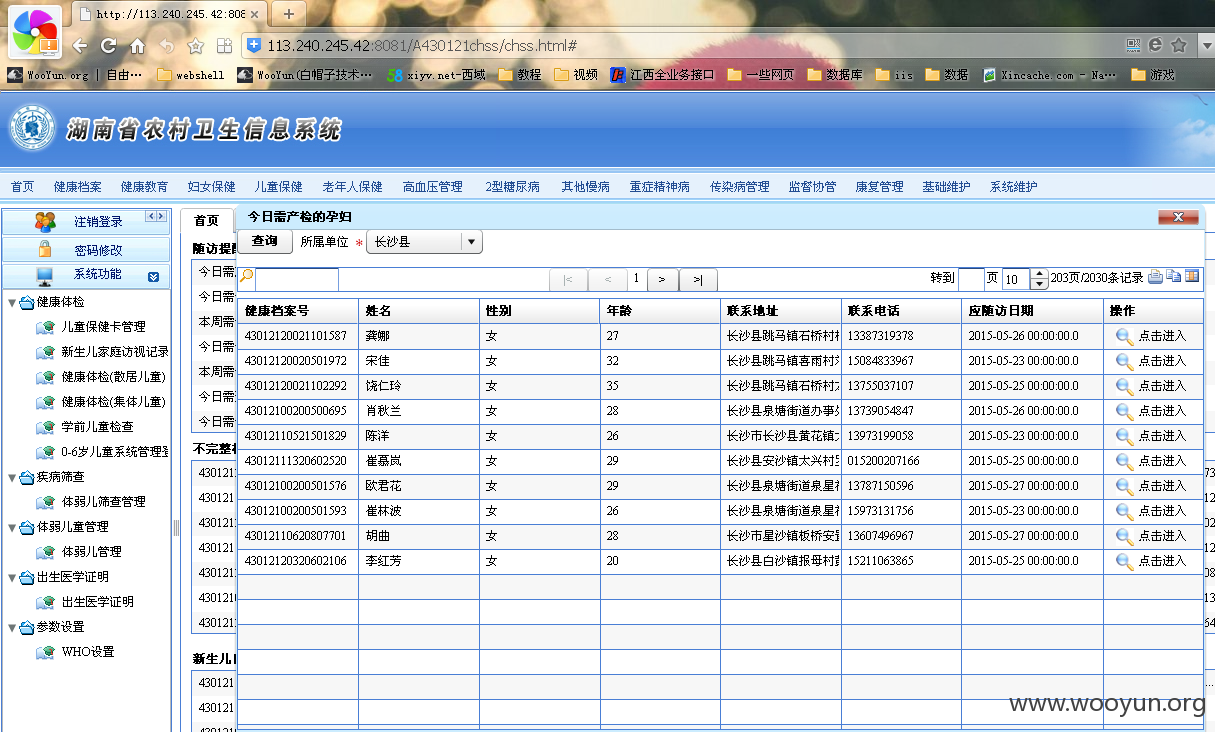Click the search magnifier icon in grid toolbar

coord(246,276)
